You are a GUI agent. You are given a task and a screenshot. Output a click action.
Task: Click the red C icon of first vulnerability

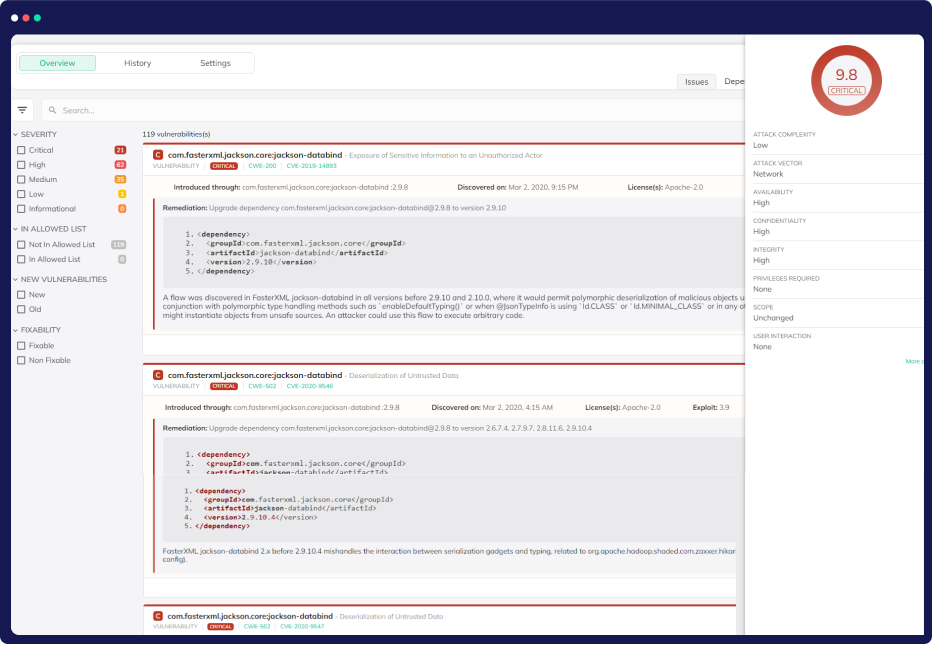[x=158, y=155]
